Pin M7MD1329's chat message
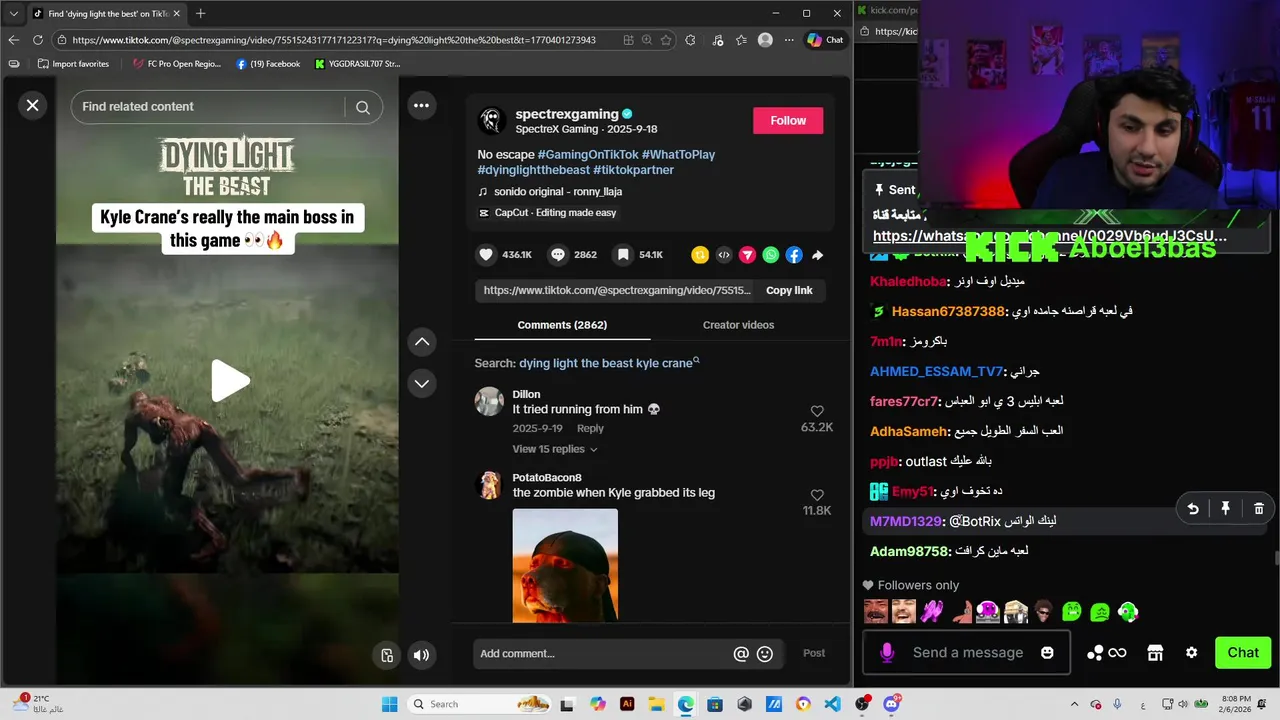 coord(1225,509)
